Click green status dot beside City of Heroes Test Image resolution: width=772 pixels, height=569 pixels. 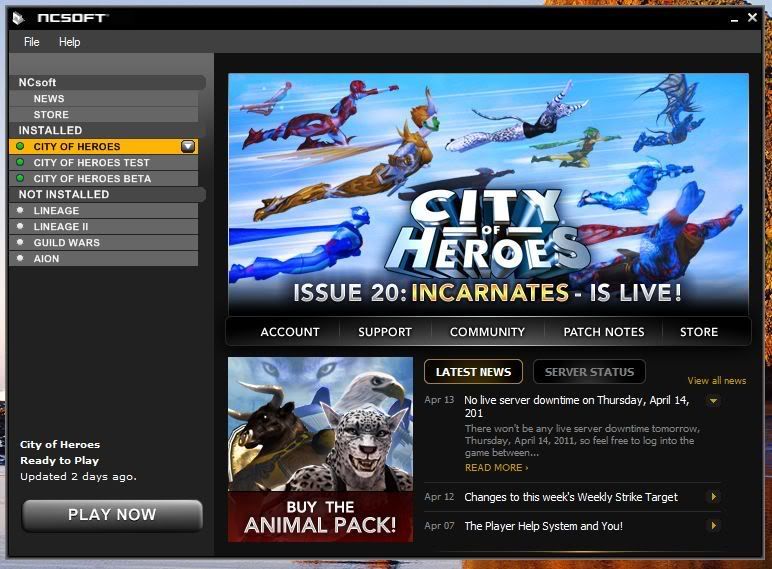[20, 162]
